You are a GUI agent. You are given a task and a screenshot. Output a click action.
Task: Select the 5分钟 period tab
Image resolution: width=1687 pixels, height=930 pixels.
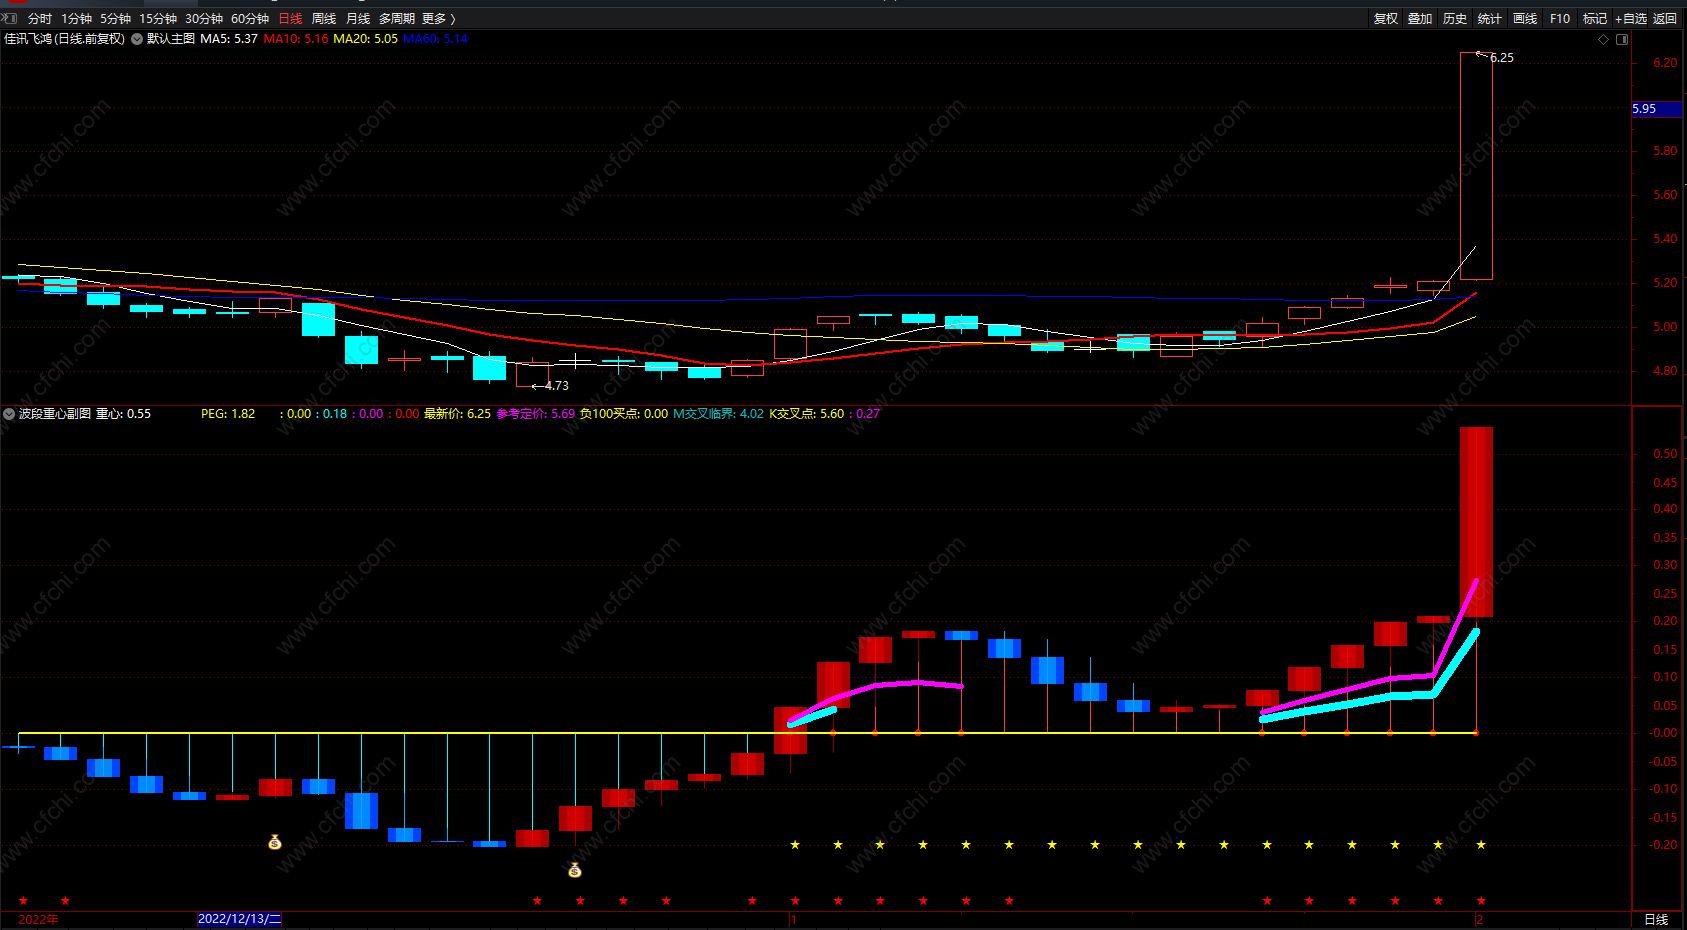116,19
